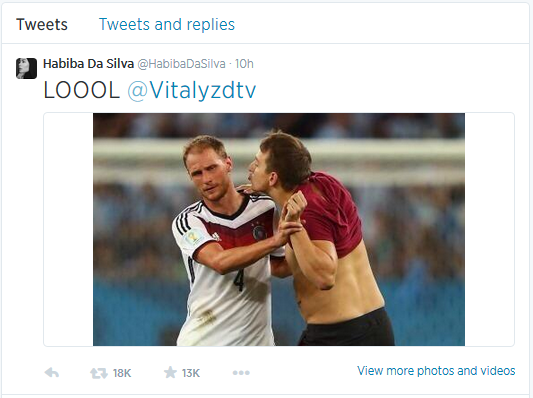Click the white margin left of the photo
Image resolution: width=533 pixels, height=398 pixels.
pos(68,229)
